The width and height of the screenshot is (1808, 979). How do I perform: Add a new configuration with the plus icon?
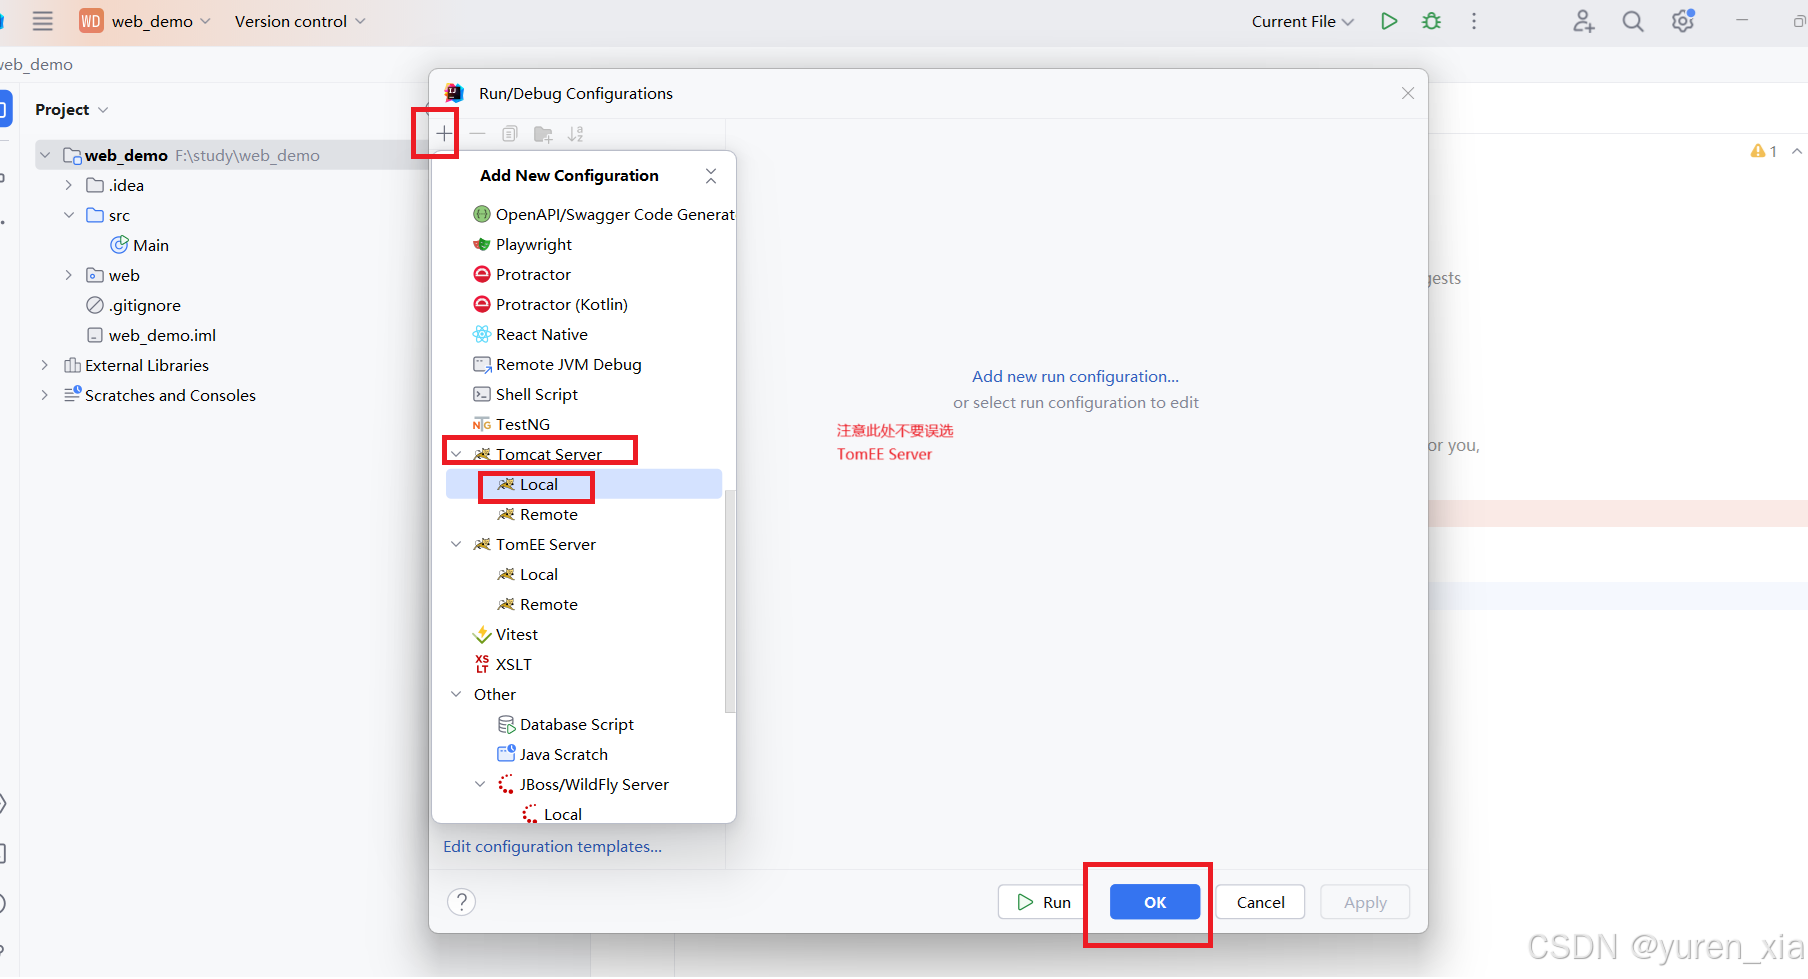tap(444, 133)
